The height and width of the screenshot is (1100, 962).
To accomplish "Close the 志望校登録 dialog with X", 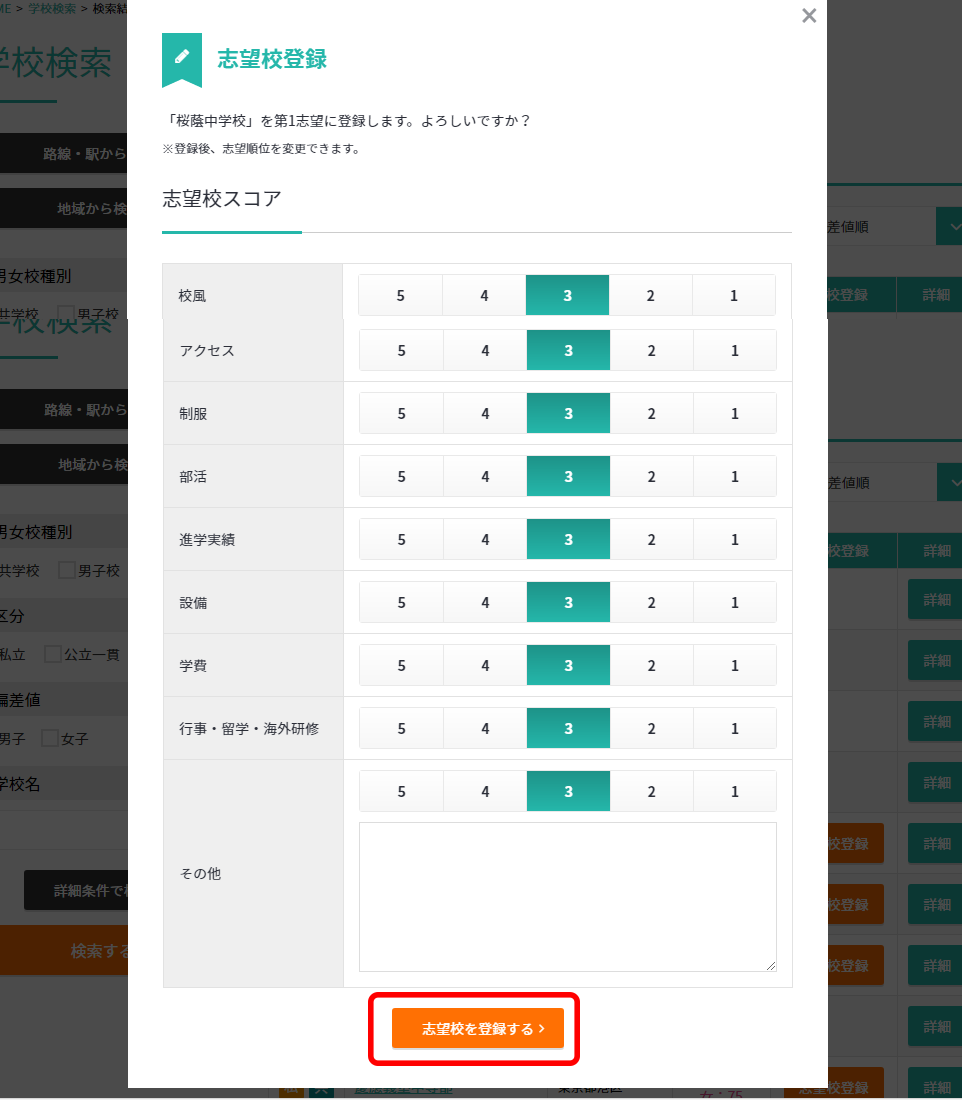I will coord(809,16).
